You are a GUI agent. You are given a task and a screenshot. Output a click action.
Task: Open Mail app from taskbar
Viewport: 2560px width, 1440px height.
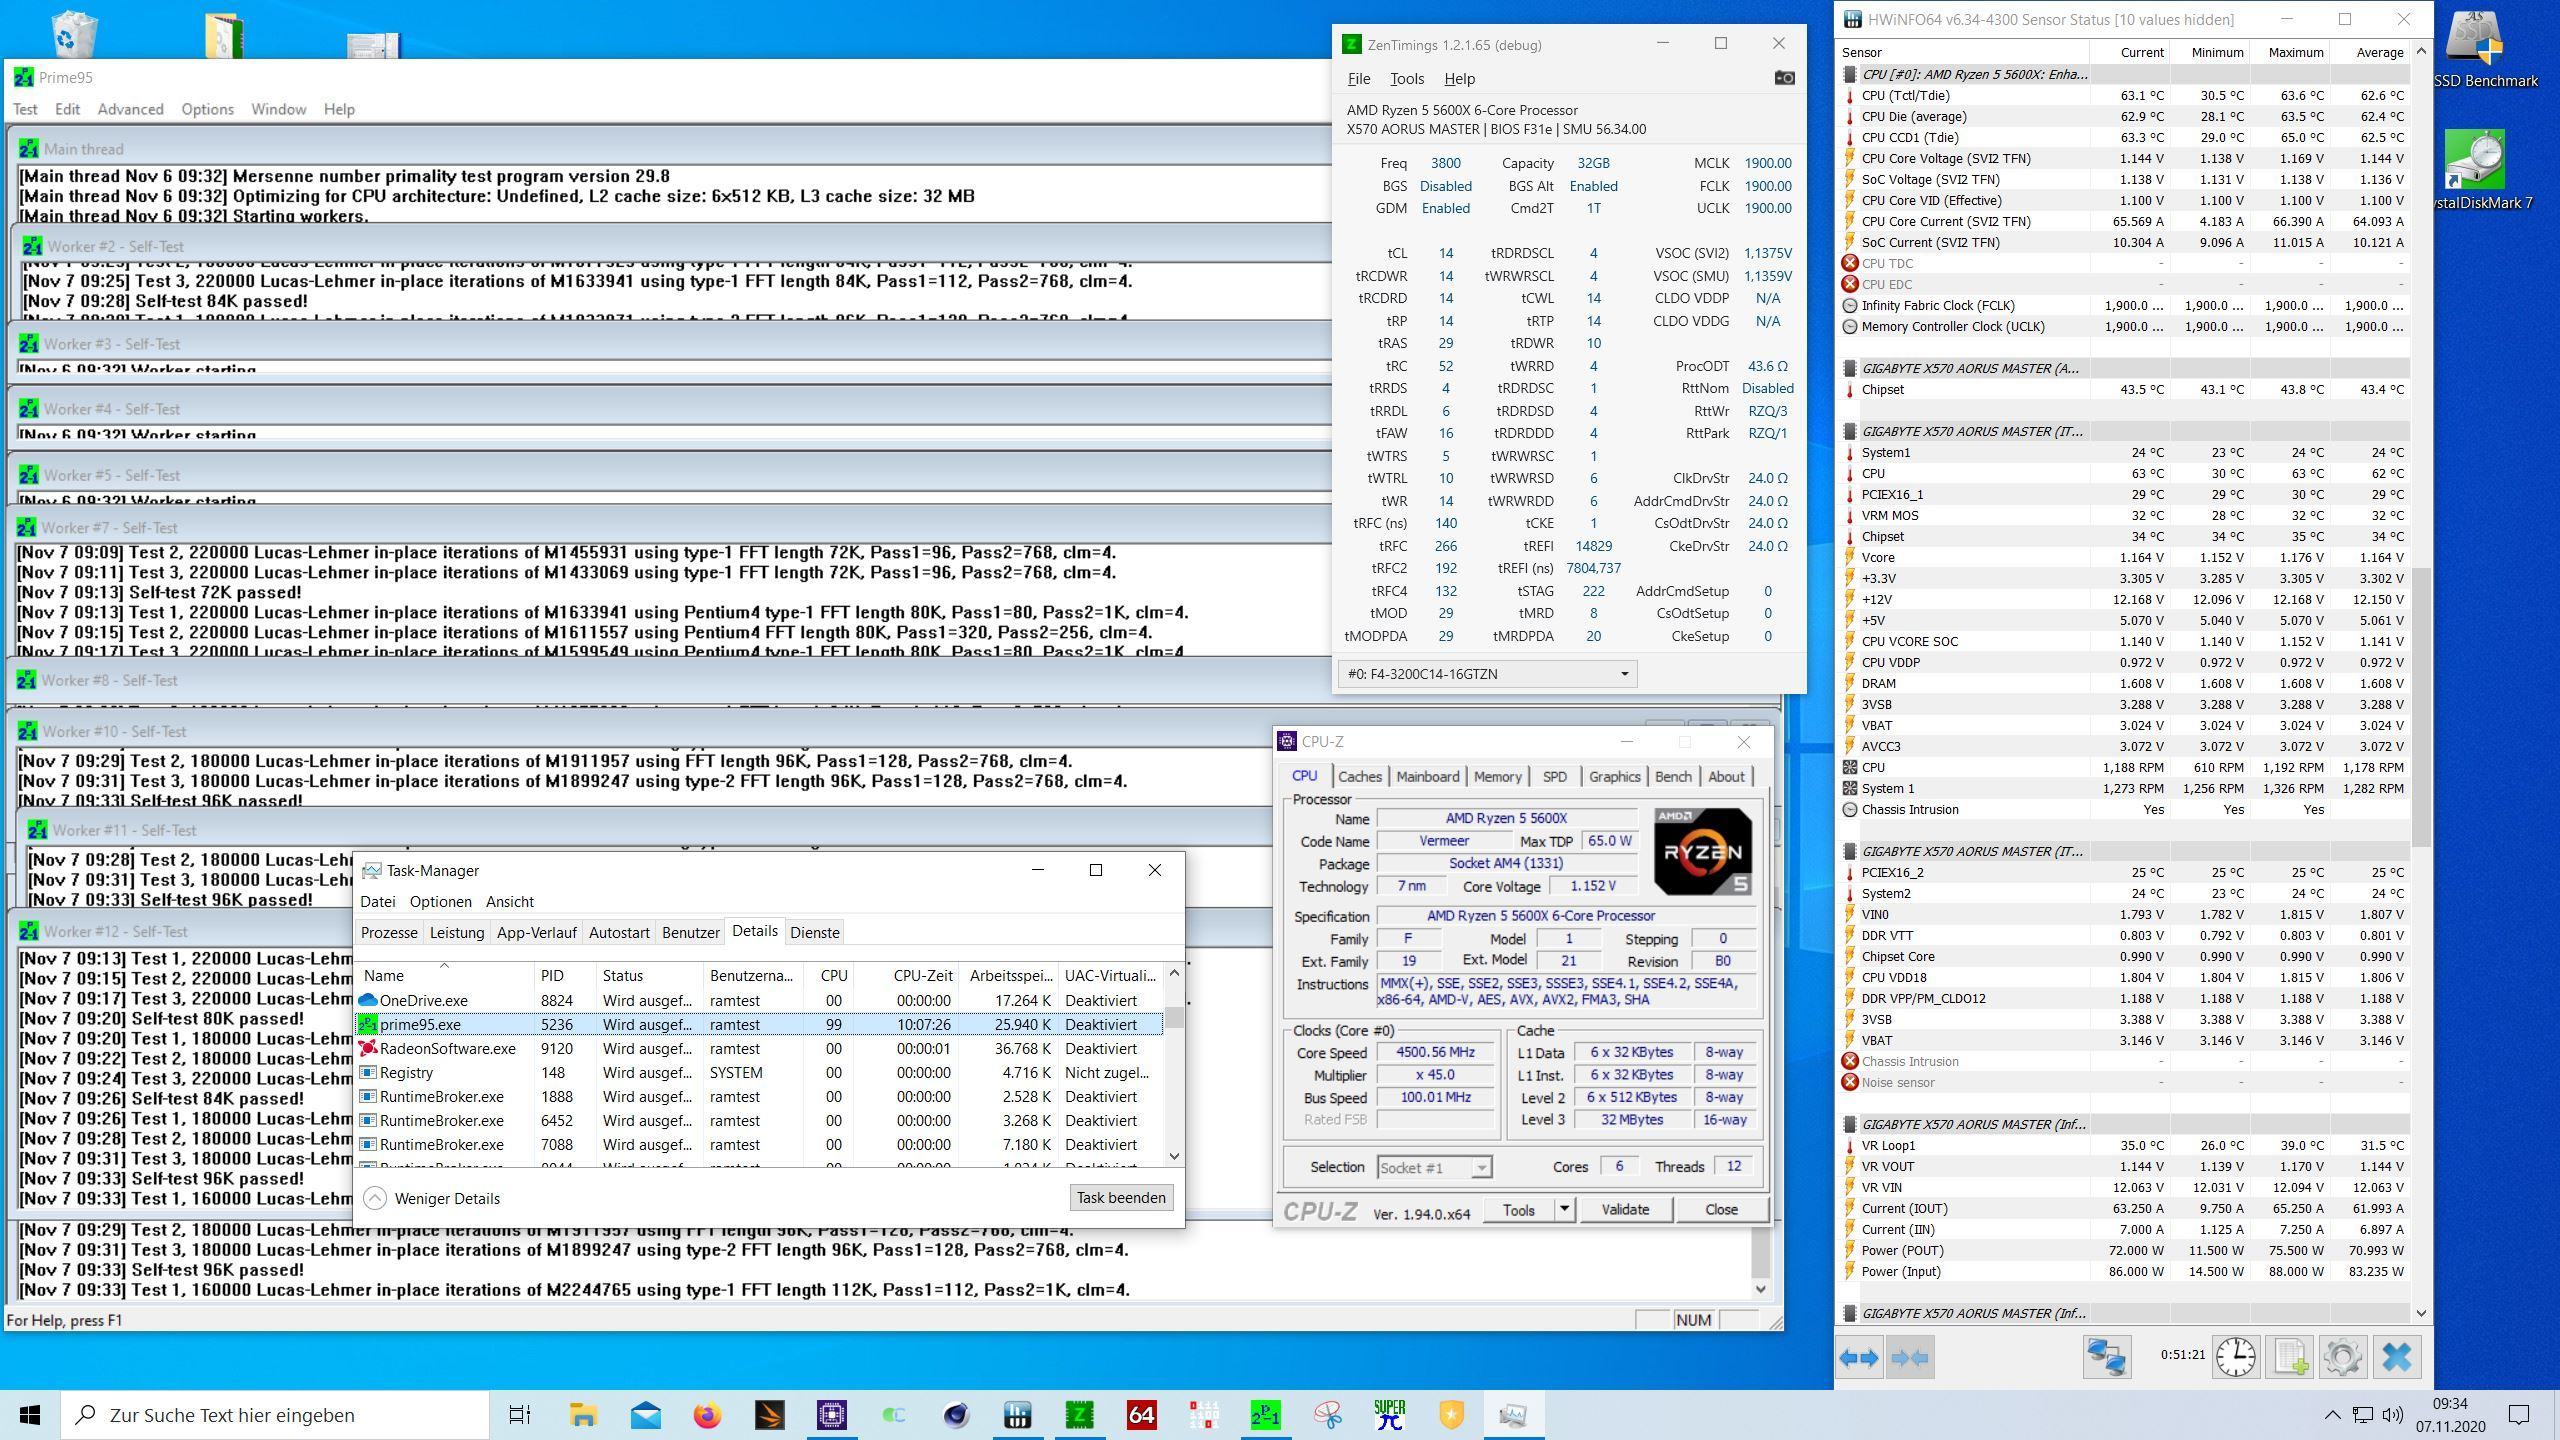pyautogui.click(x=645, y=1414)
